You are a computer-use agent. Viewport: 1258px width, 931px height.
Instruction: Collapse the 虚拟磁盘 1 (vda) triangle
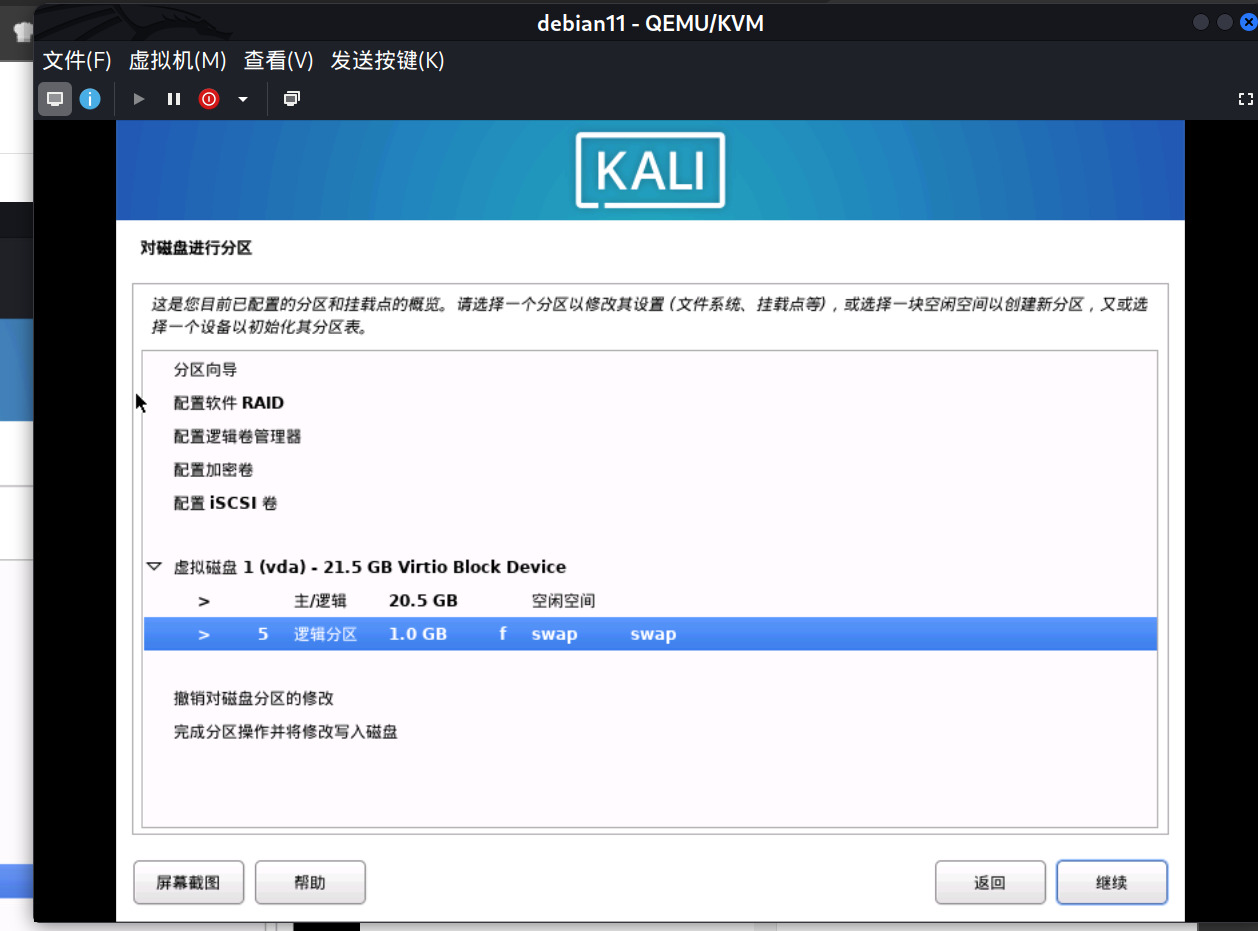[x=154, y=567]
